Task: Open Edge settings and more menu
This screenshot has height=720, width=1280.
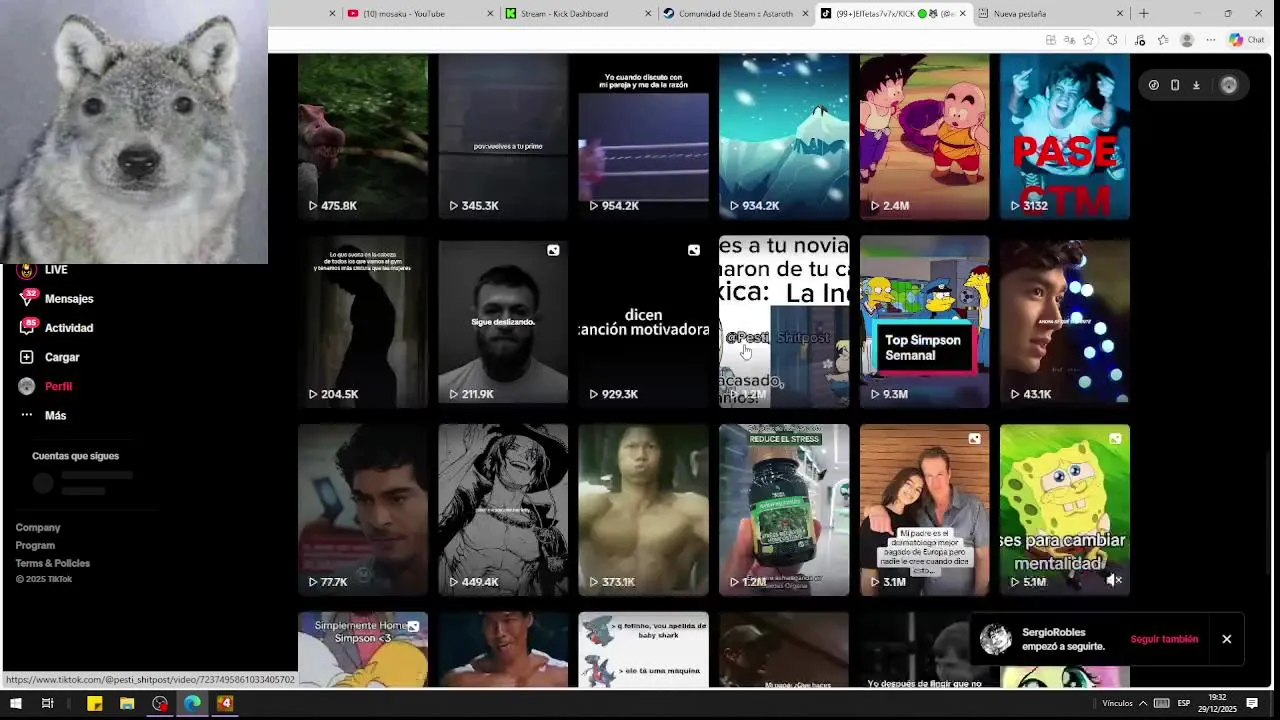Action: (x=1210, y=40)
